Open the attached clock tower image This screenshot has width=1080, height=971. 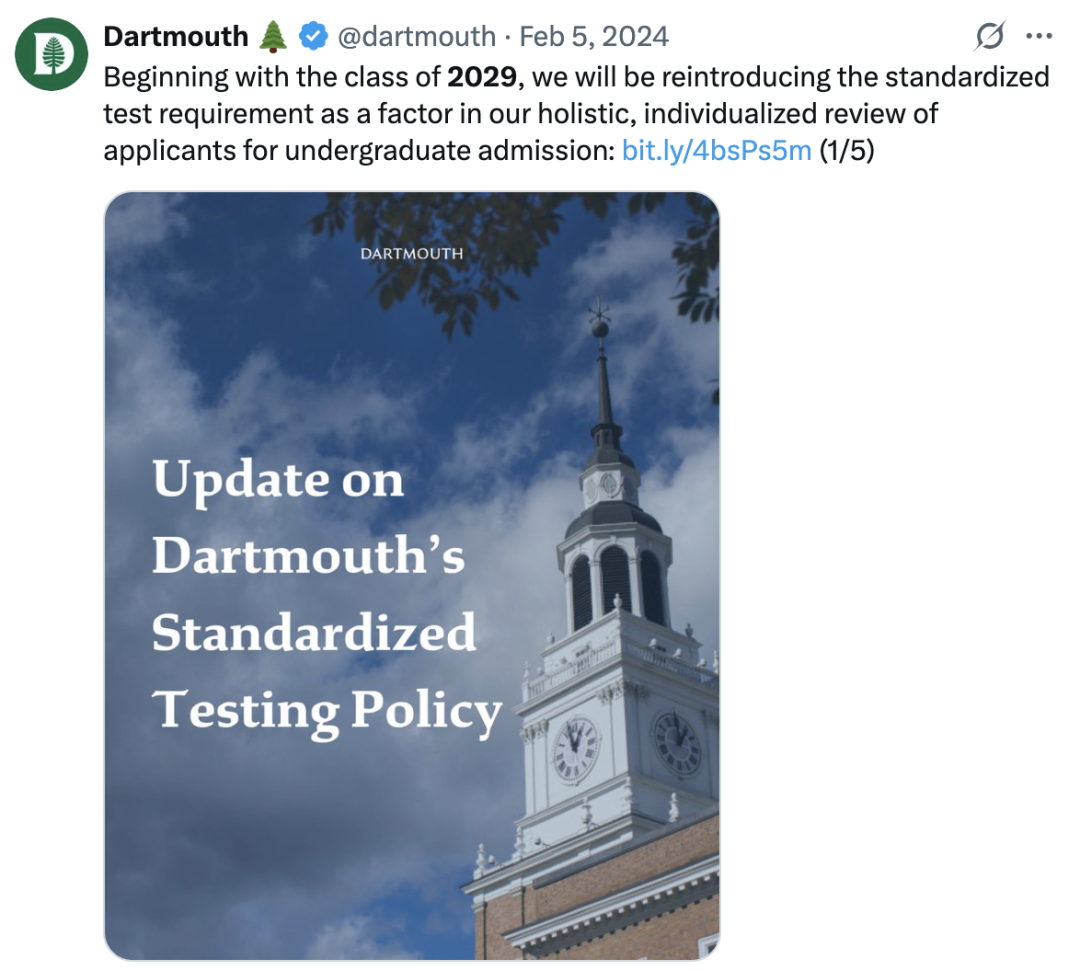412,576
